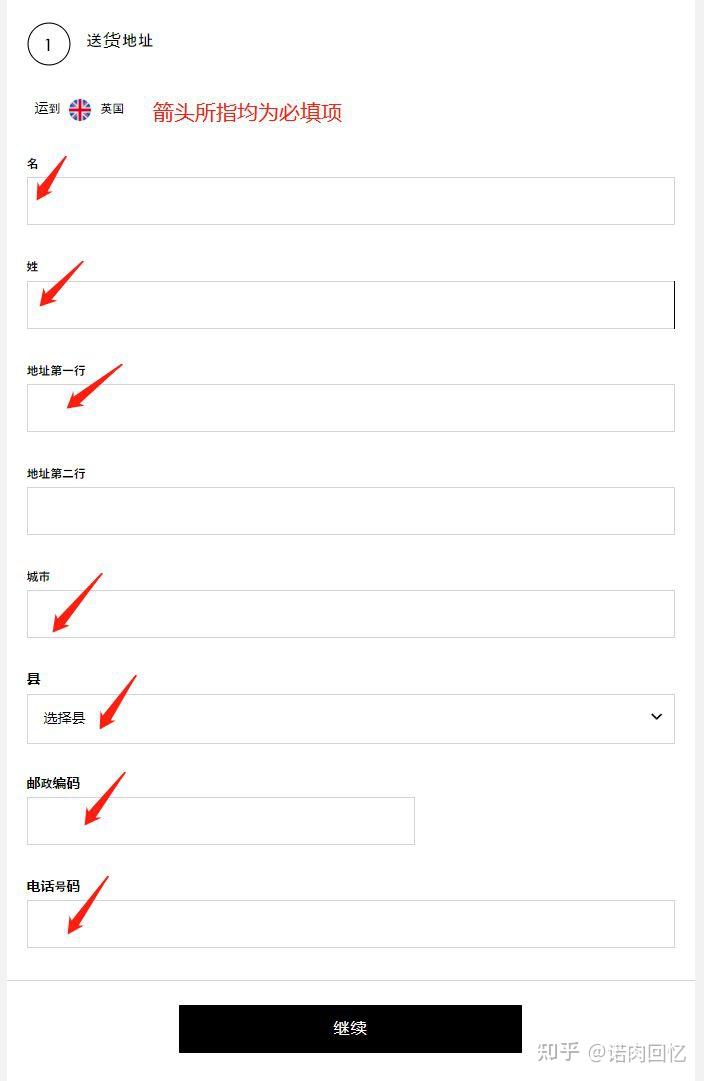The image size is (704, 1081).
Task: Click the 运到 label text
Action: (47, 109)
